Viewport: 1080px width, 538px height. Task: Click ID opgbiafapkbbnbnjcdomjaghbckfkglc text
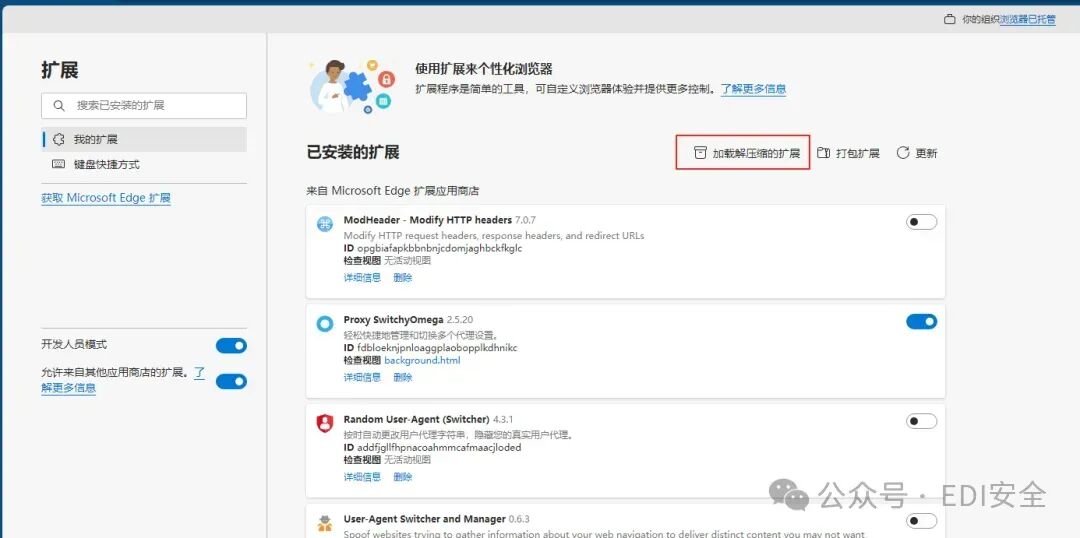(433, 248)
